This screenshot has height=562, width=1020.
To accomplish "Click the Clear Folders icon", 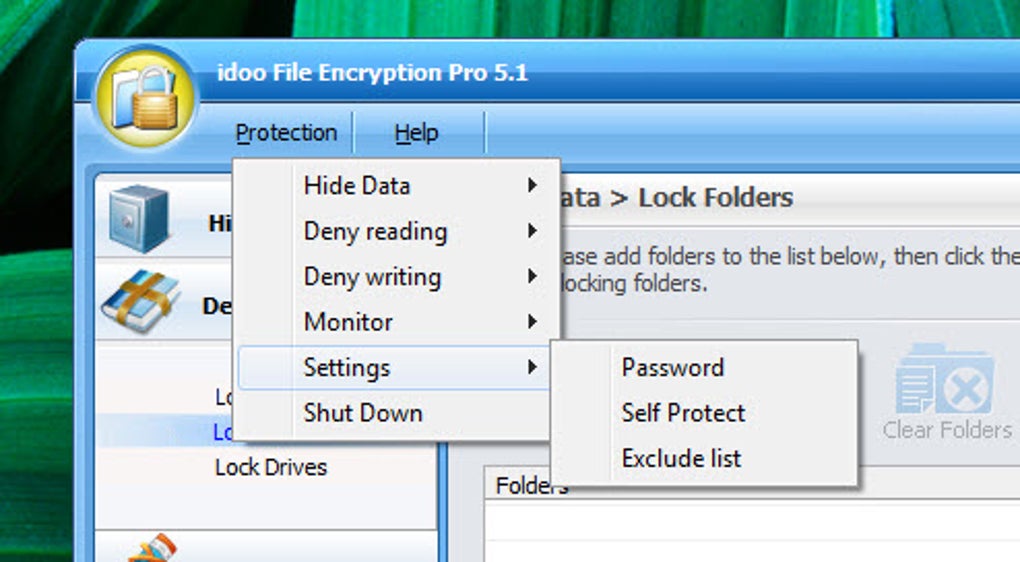I will tap(945, 380).
